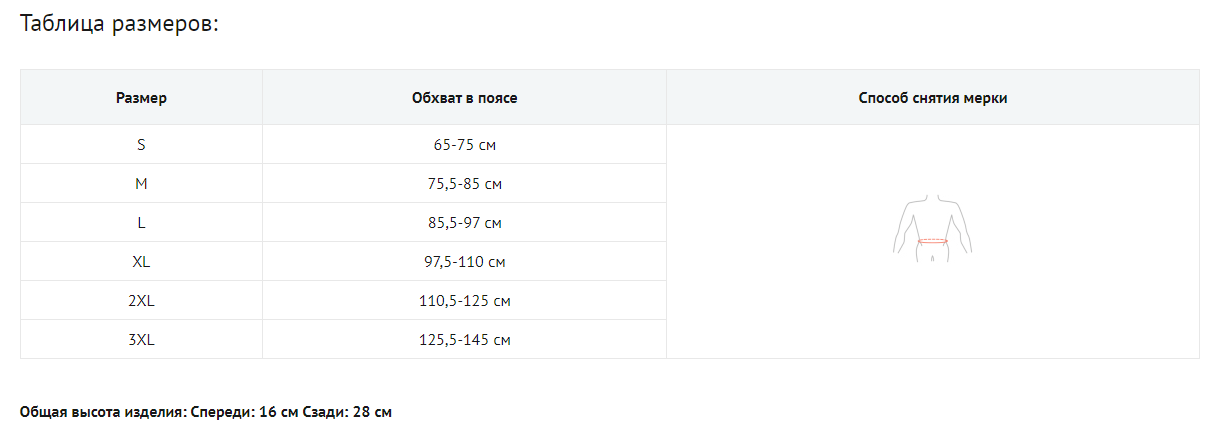Click the "Способ снятия мерки" column header
The width and height of the screenshot is (1220, 444).
pos(932,98)
